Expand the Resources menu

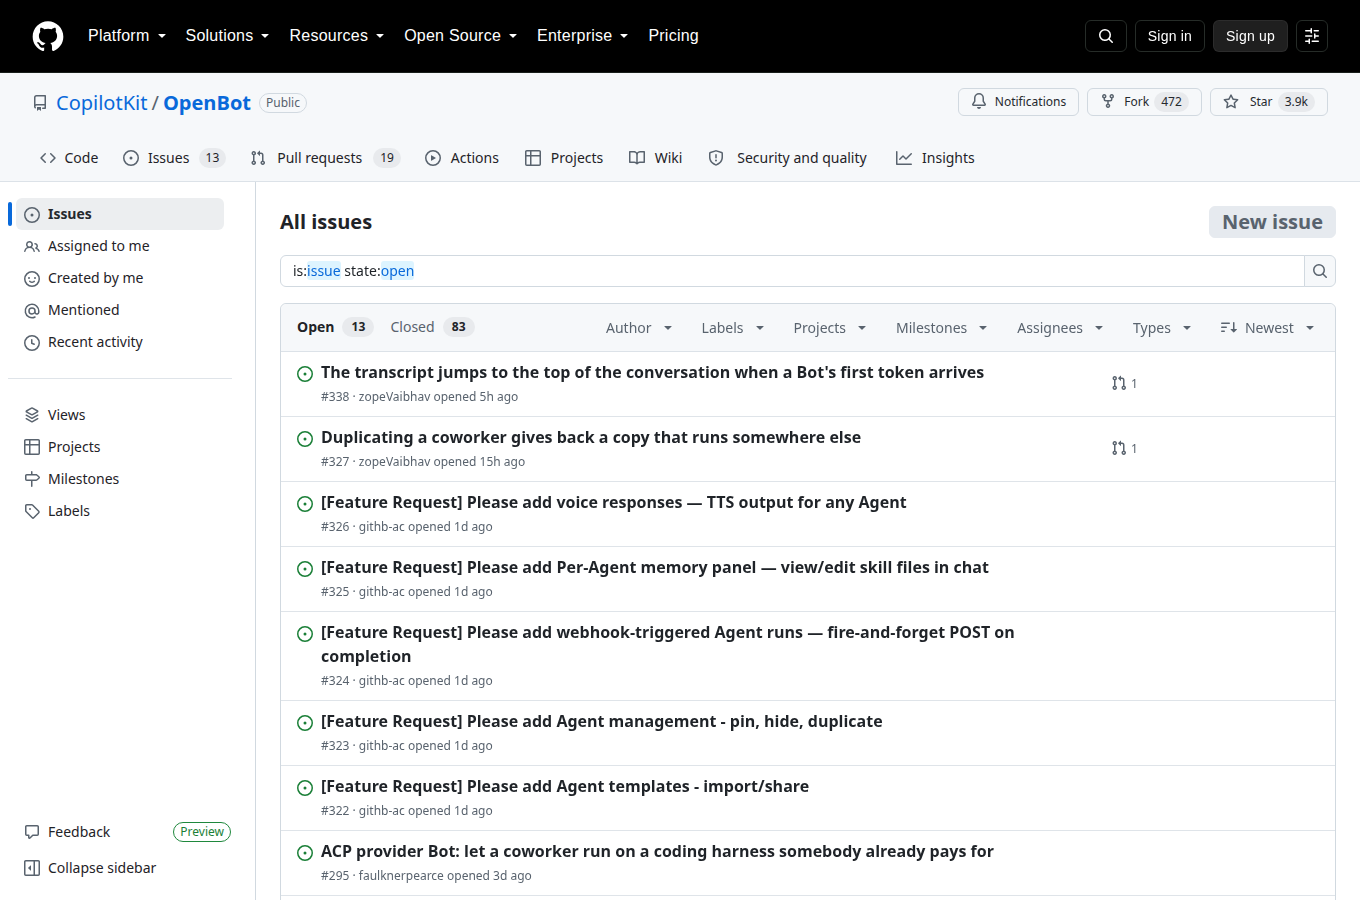(x=337, y=36)
